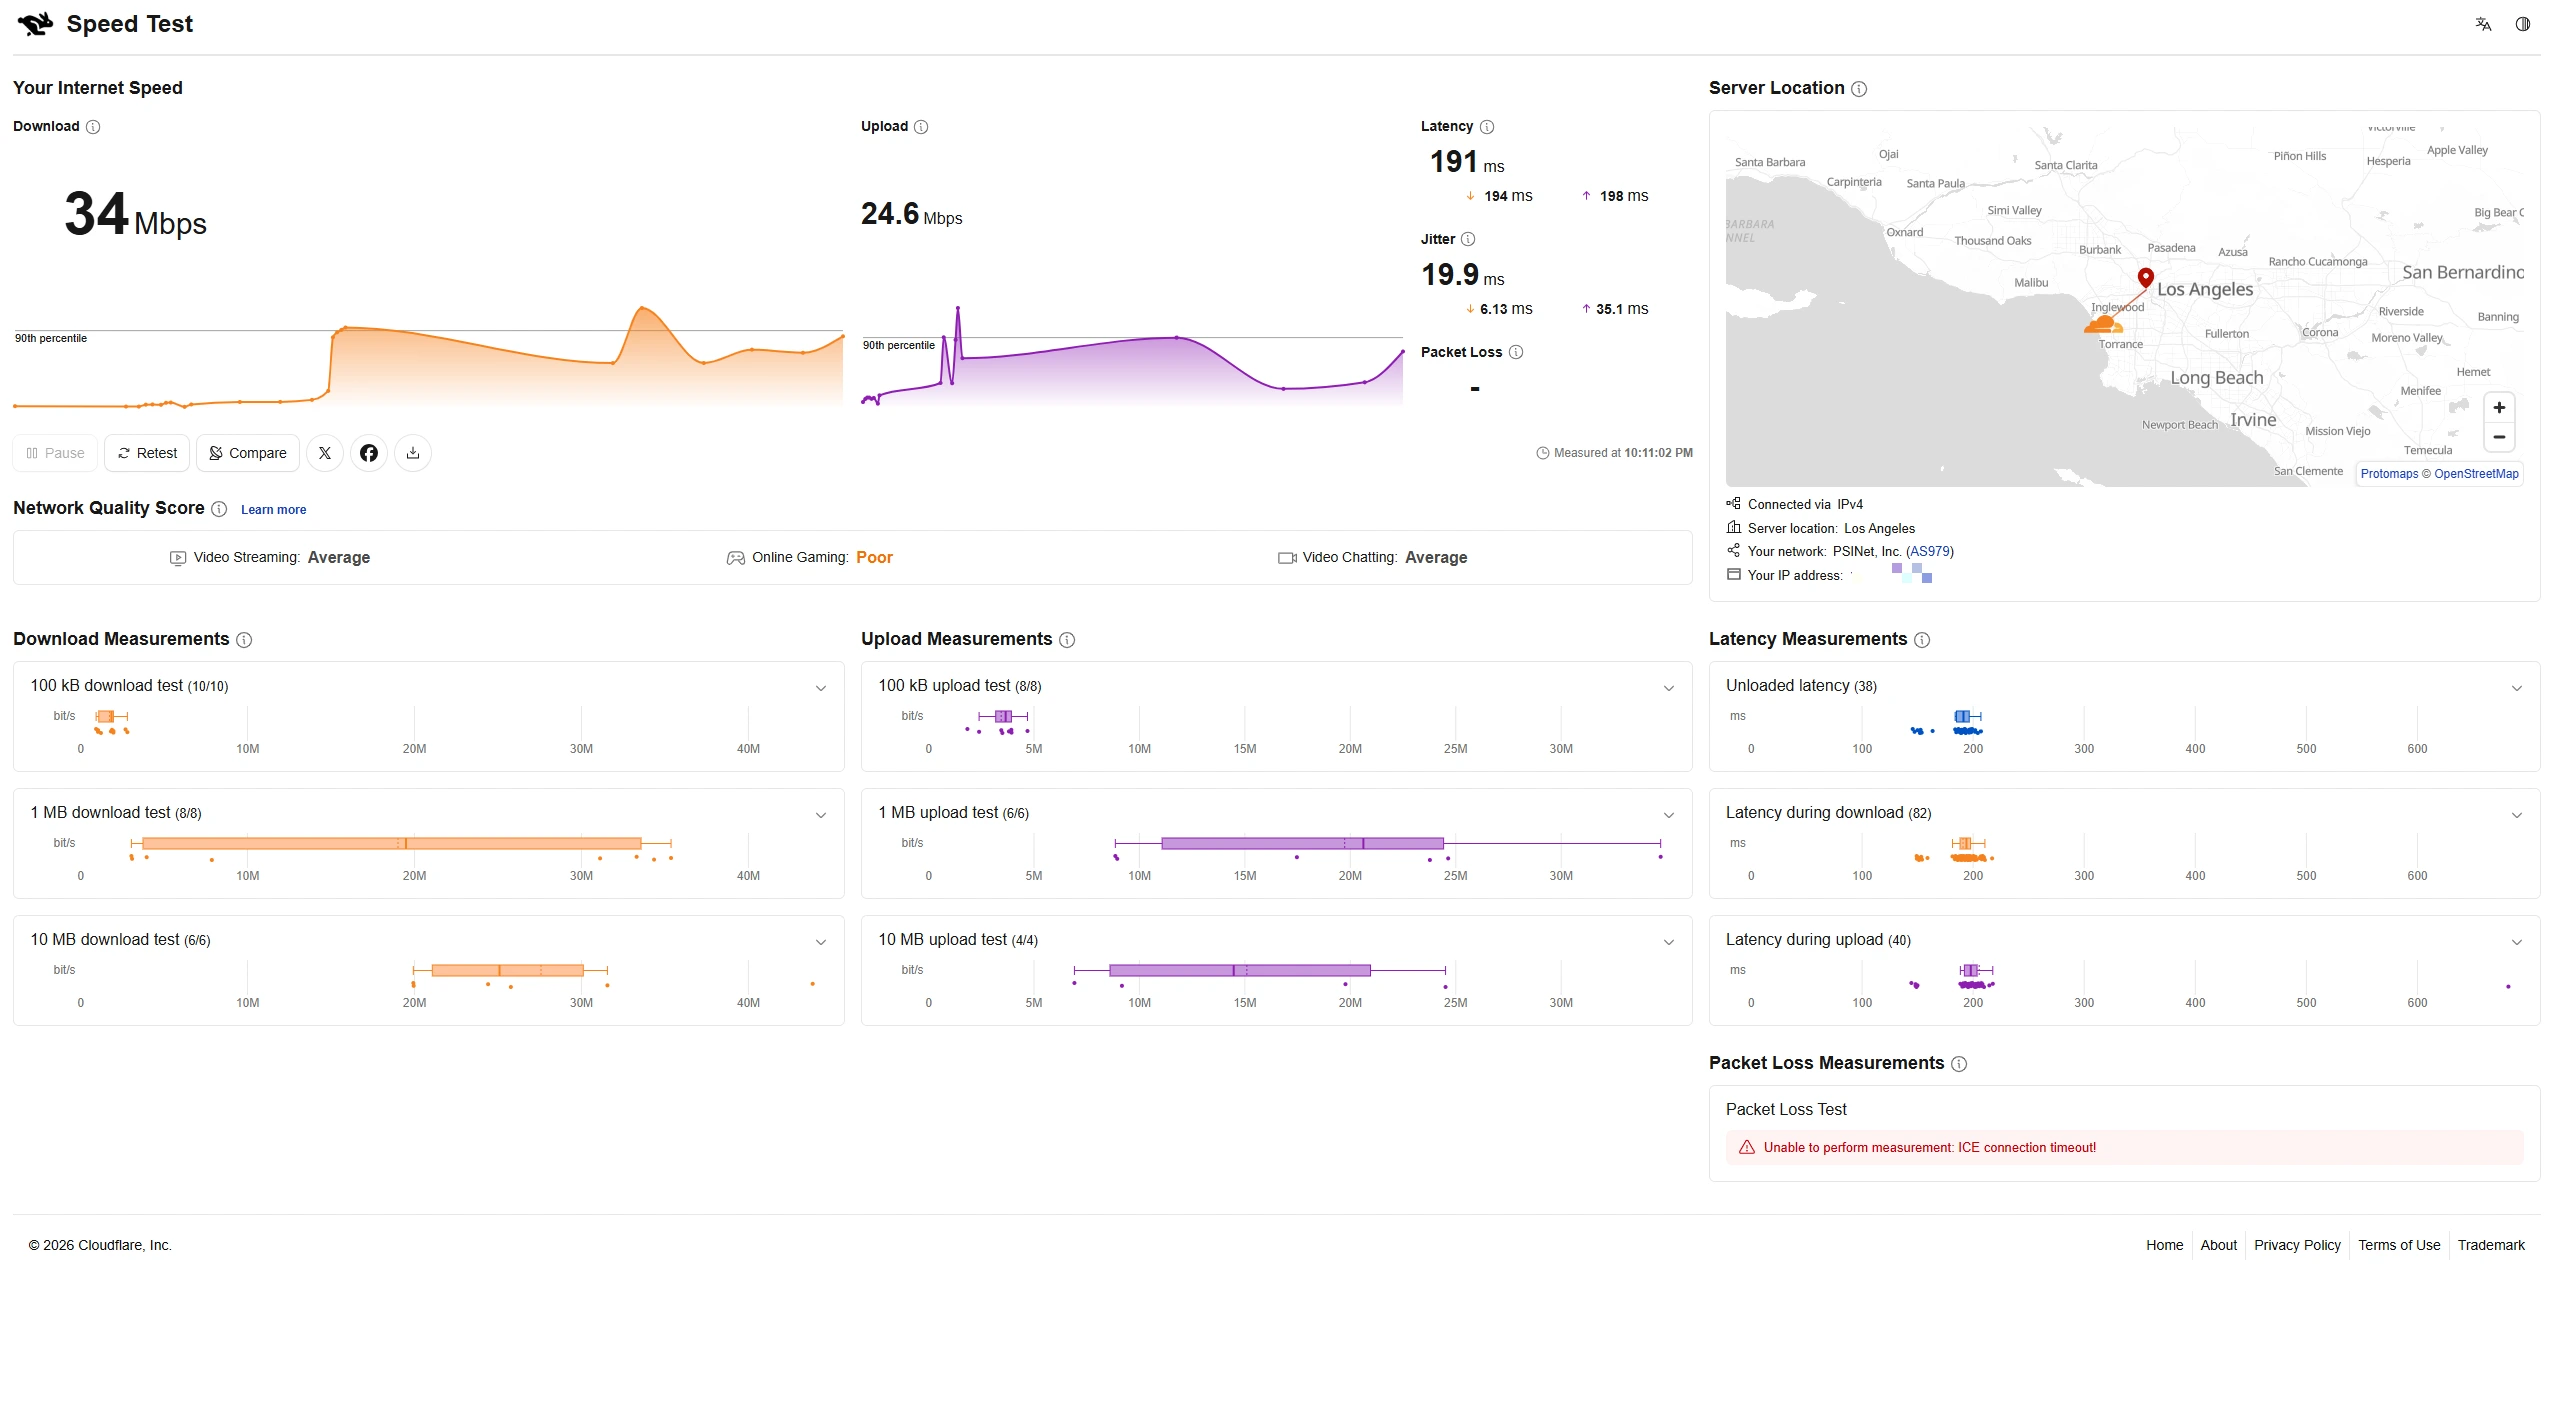Screen dimensions: 2556x1415
Task: Zoom in on the server map
Action: point(2499,408)
